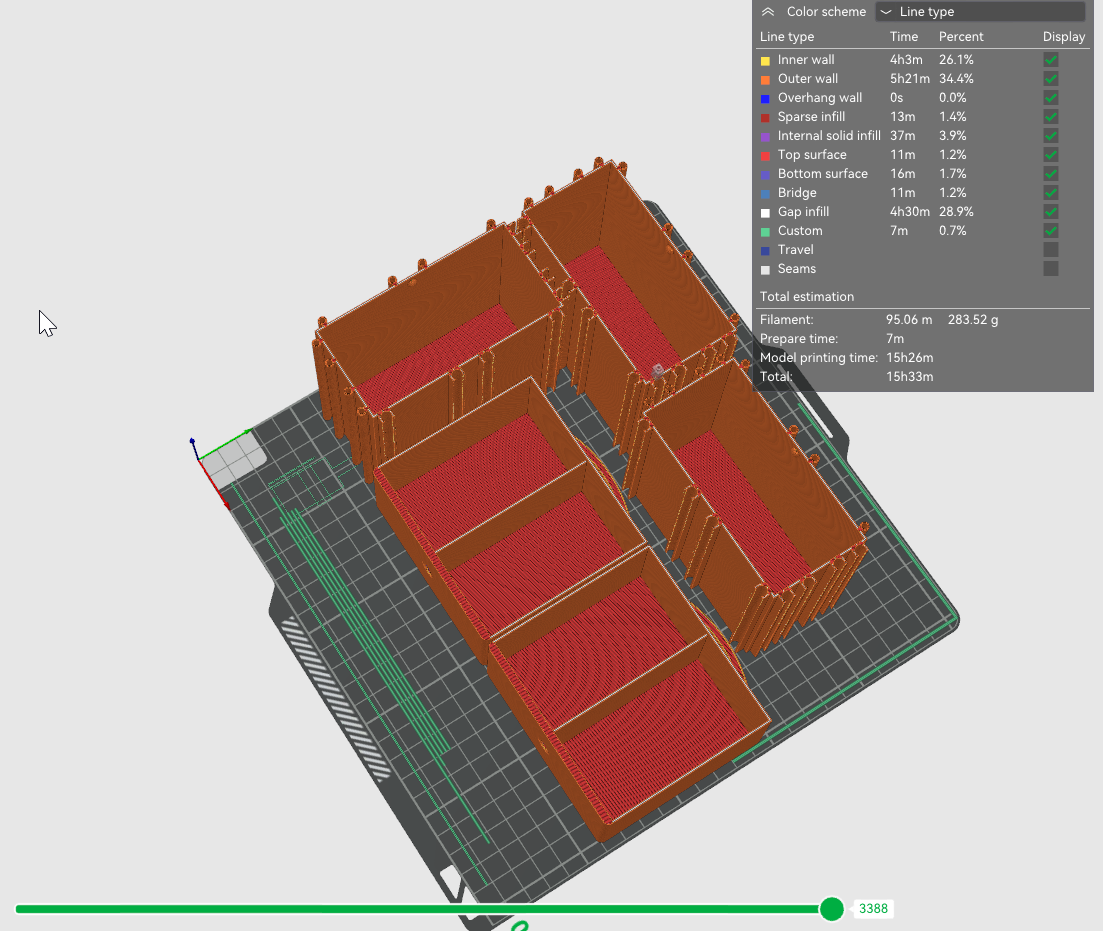Click the Display column header
Viewport: 1103px width, 931px height.
coord(1063,36)
